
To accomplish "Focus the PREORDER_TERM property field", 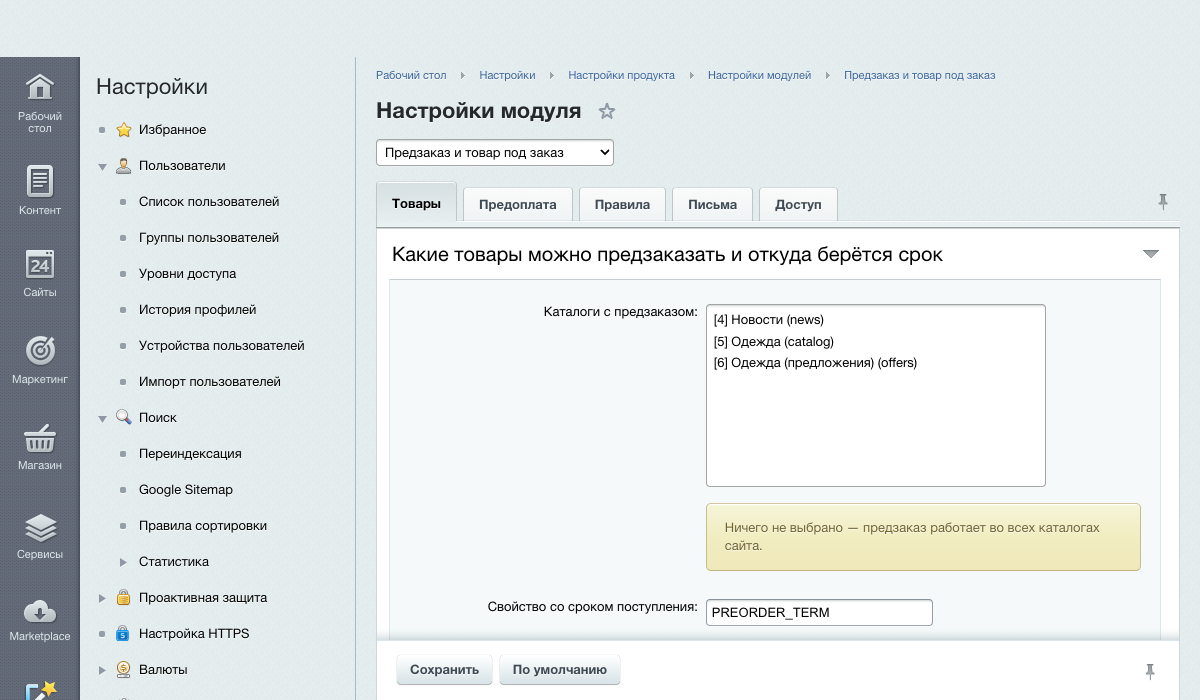I will click(819, 612).
